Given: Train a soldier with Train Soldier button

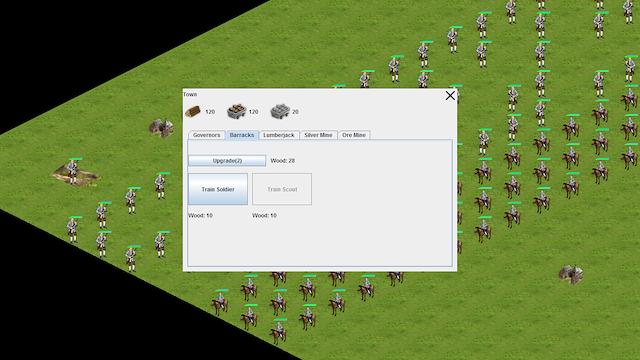Looking at the screenshot, I should [x=218, y=189].
